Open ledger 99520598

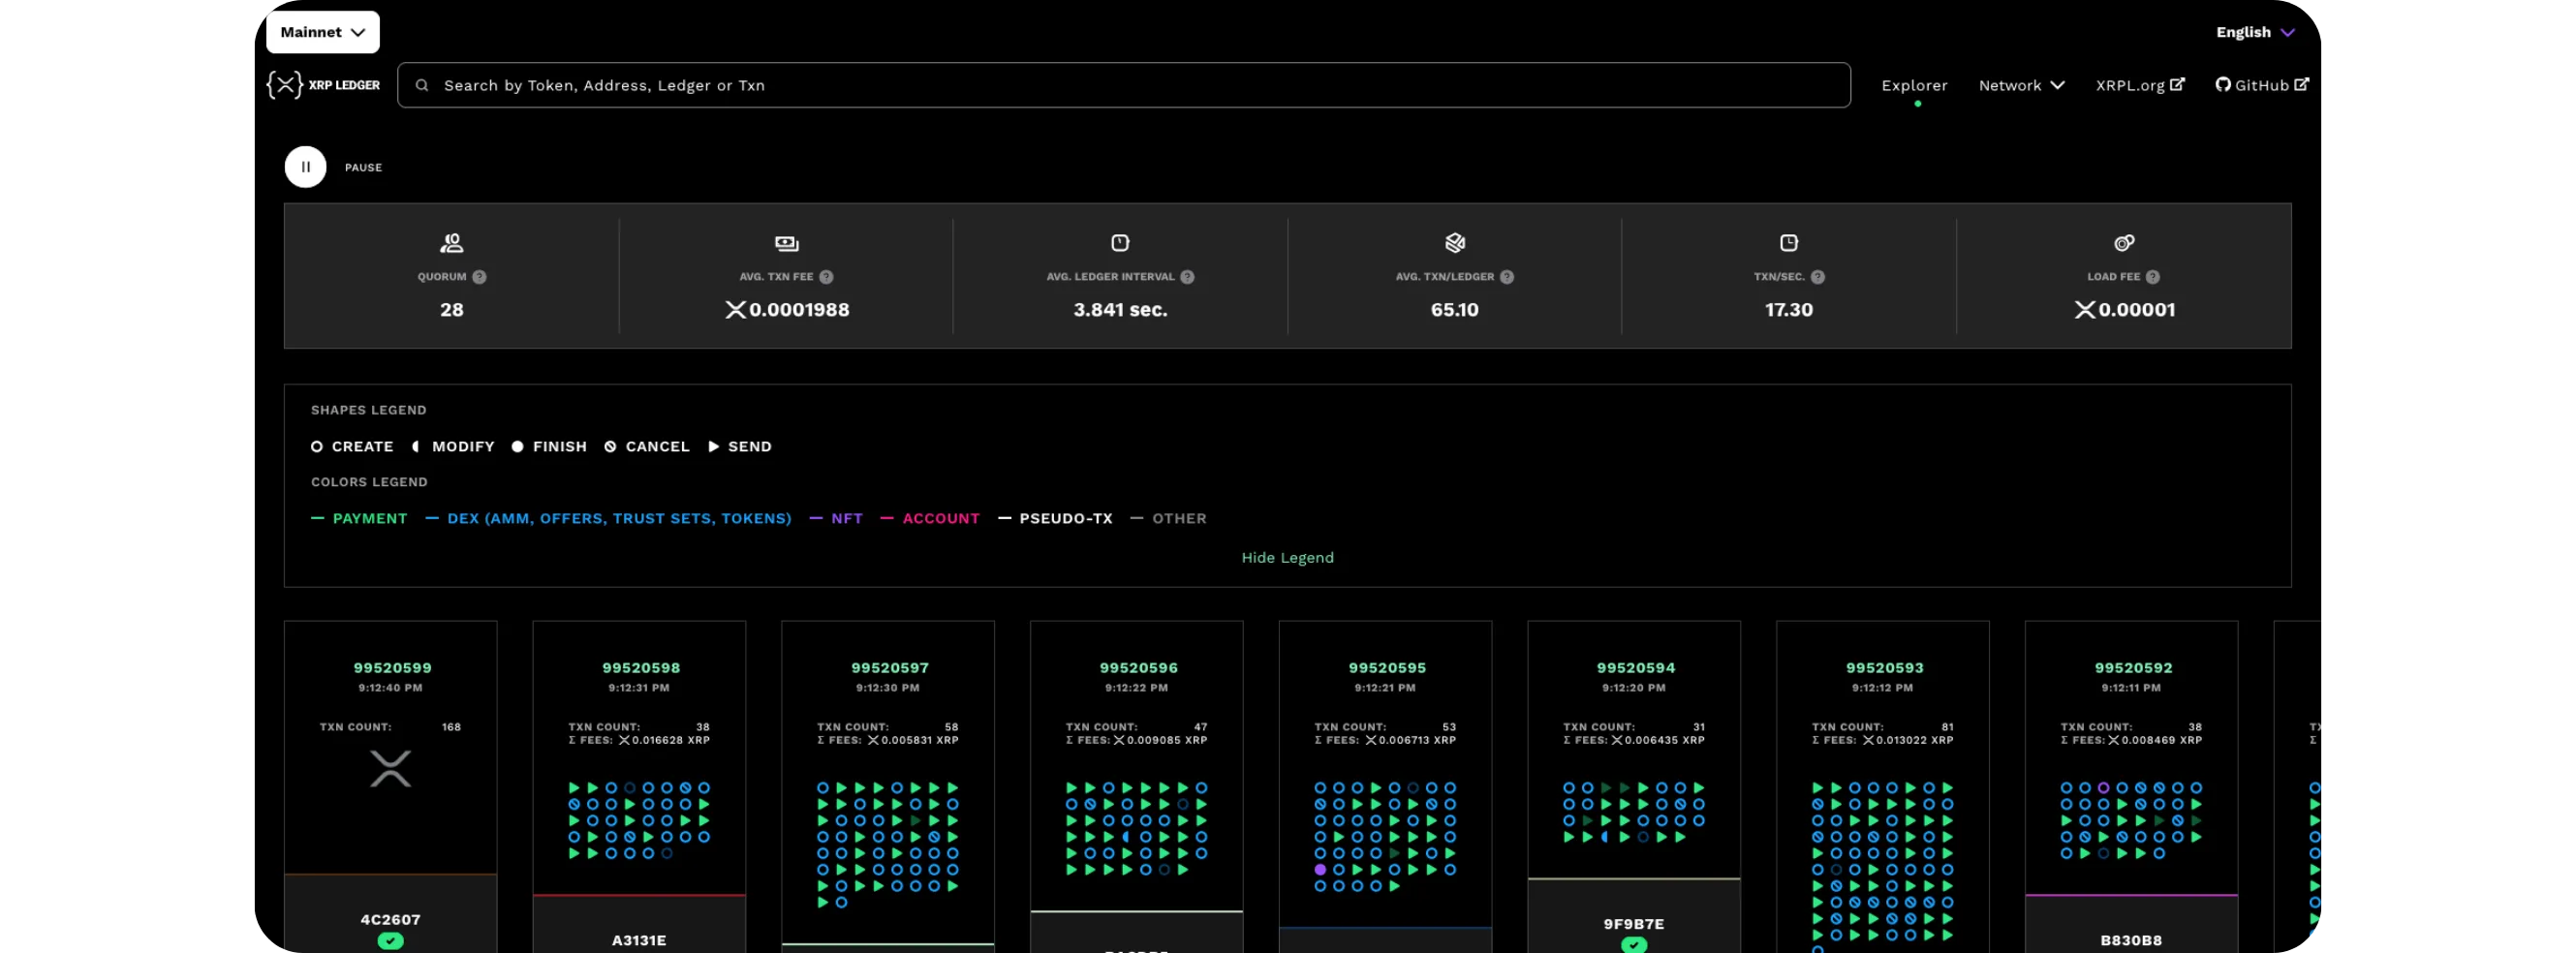(640, 667)
